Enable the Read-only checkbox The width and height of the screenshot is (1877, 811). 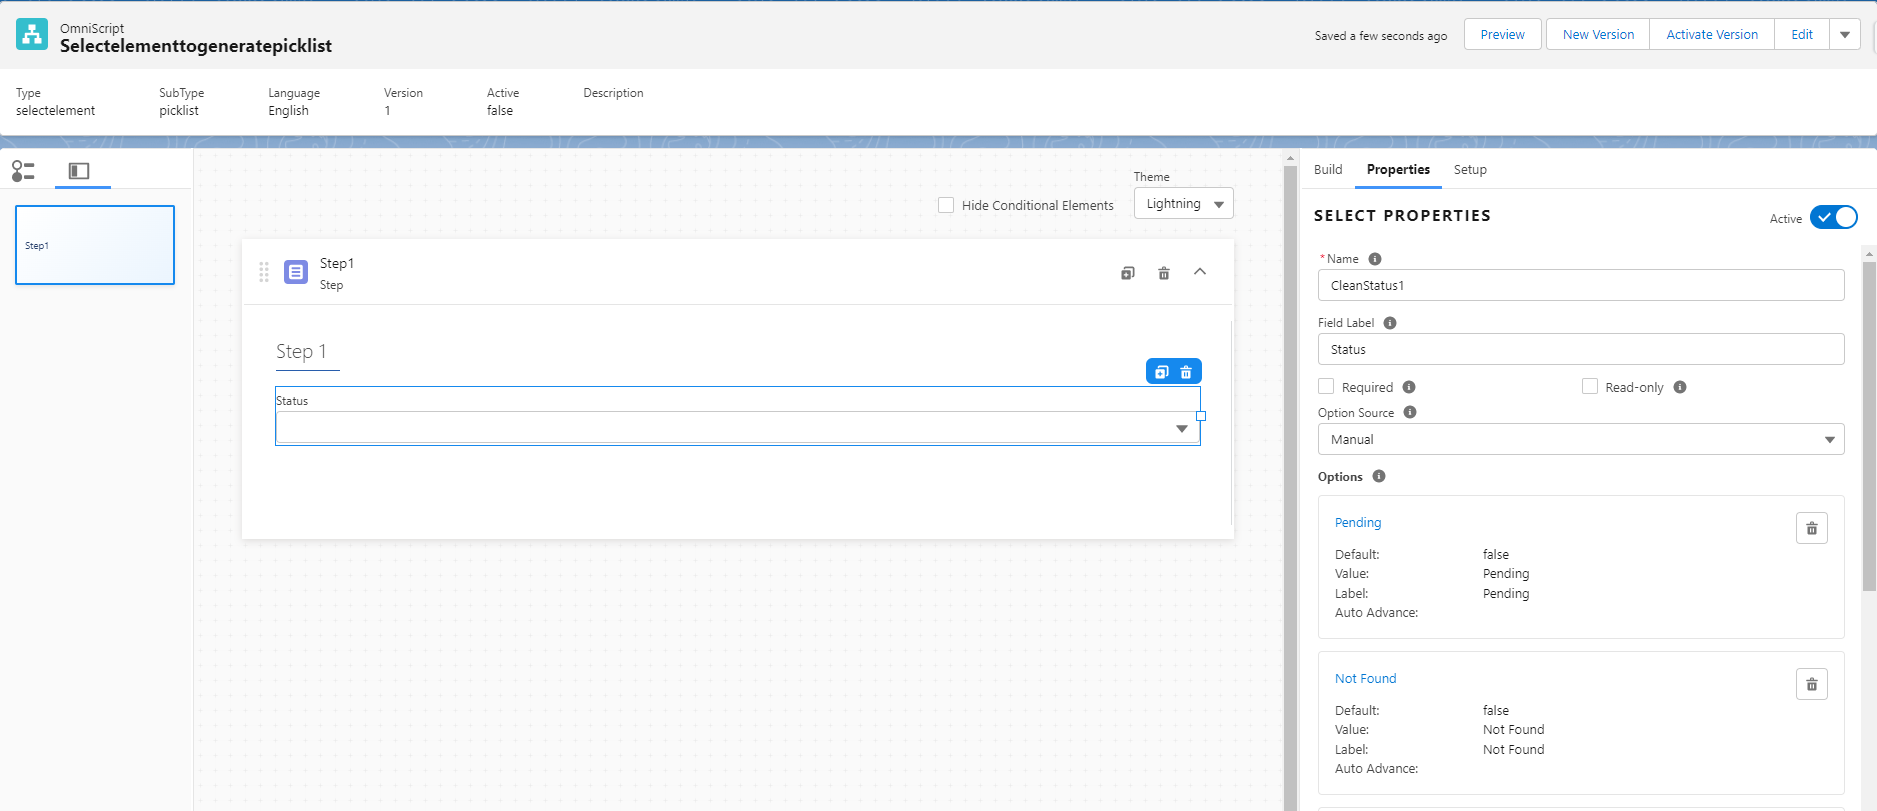(1589, 387)
